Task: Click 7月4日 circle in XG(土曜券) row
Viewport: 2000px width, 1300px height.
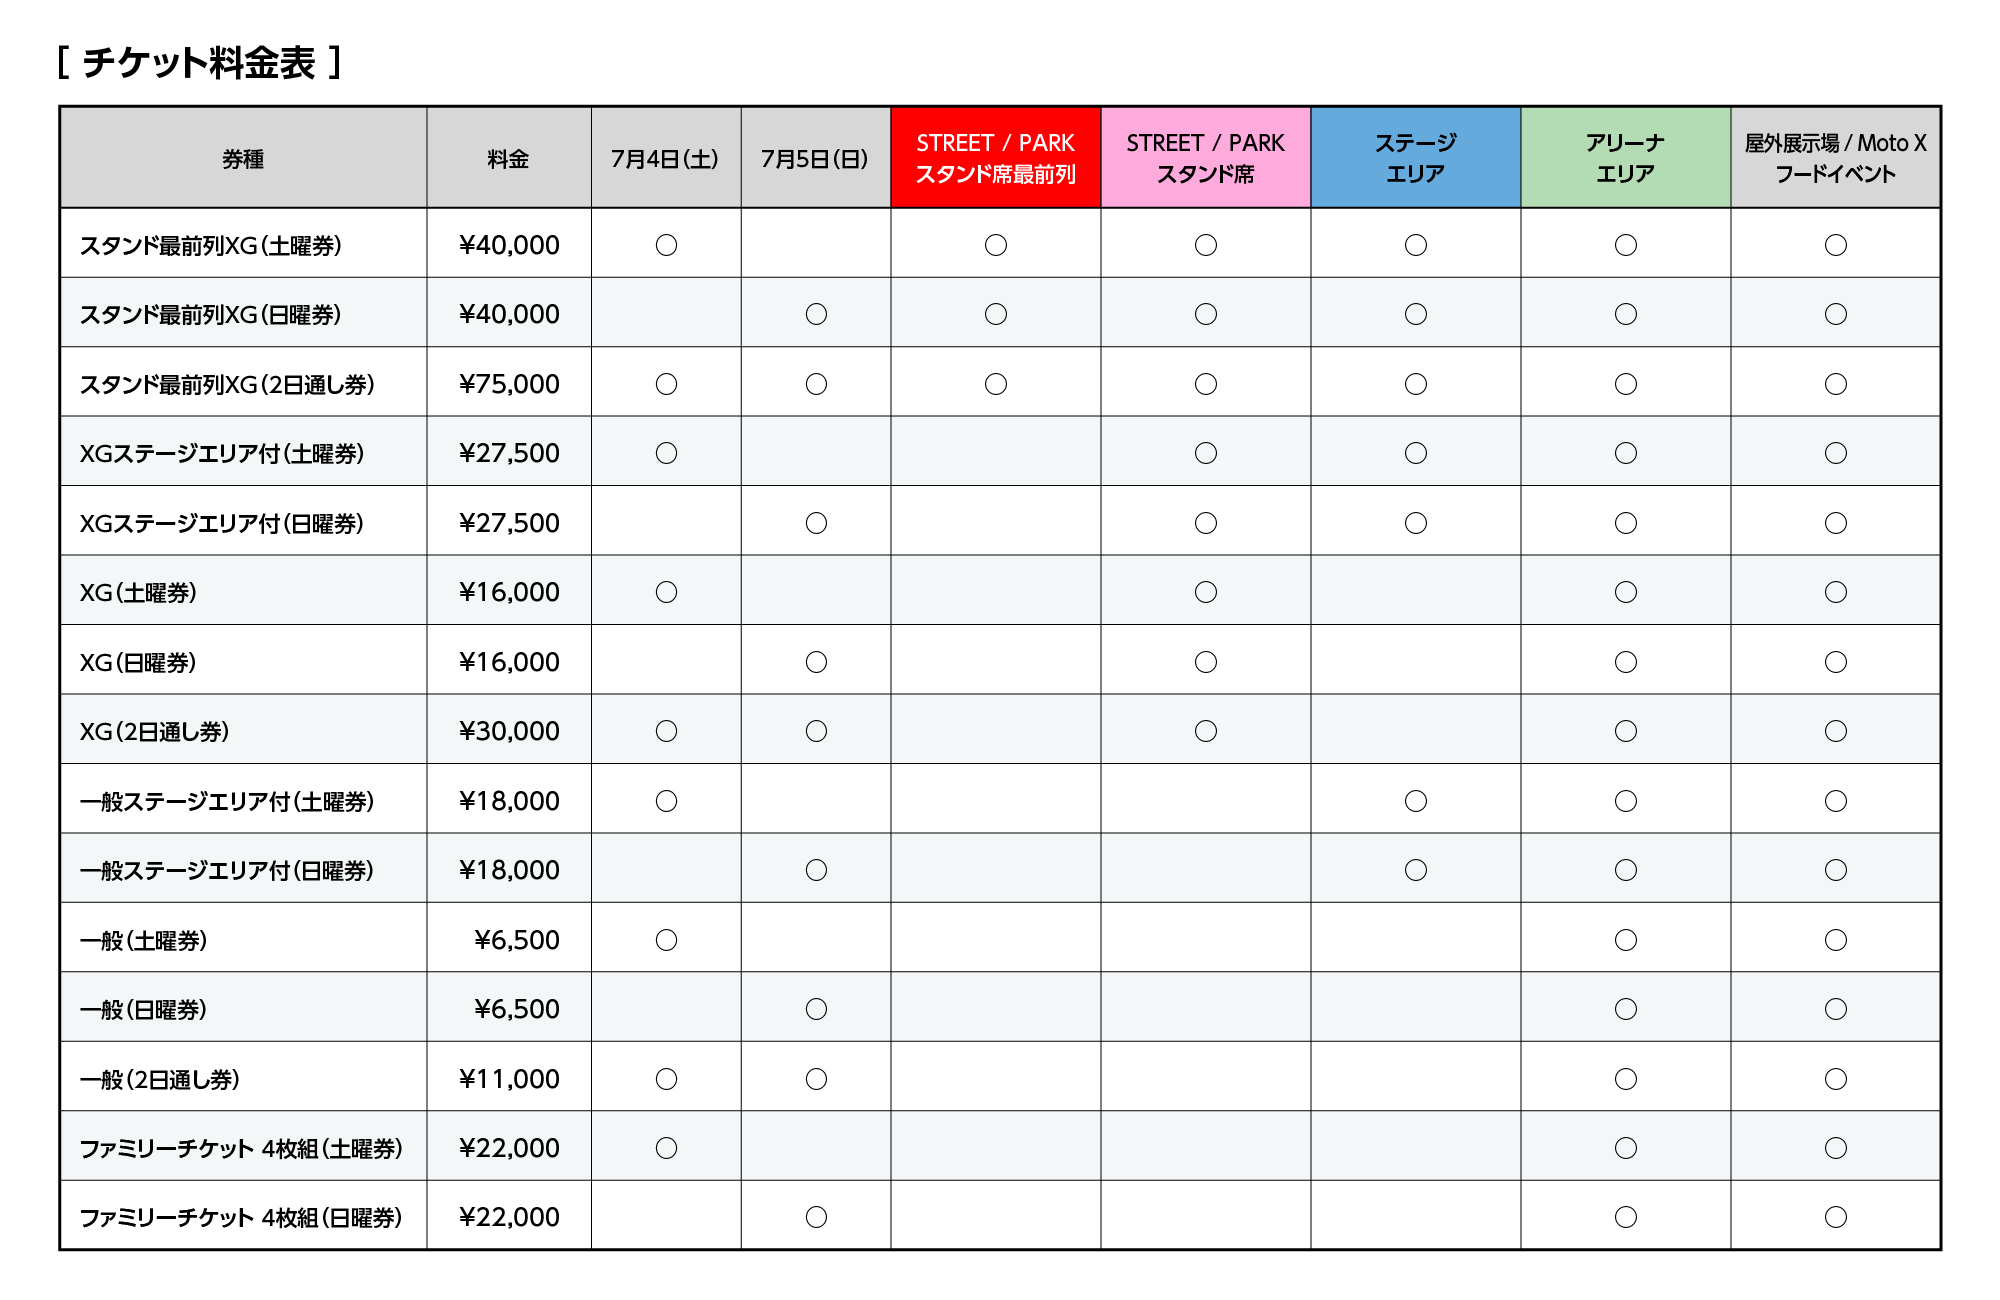Action: pos(666,593)
